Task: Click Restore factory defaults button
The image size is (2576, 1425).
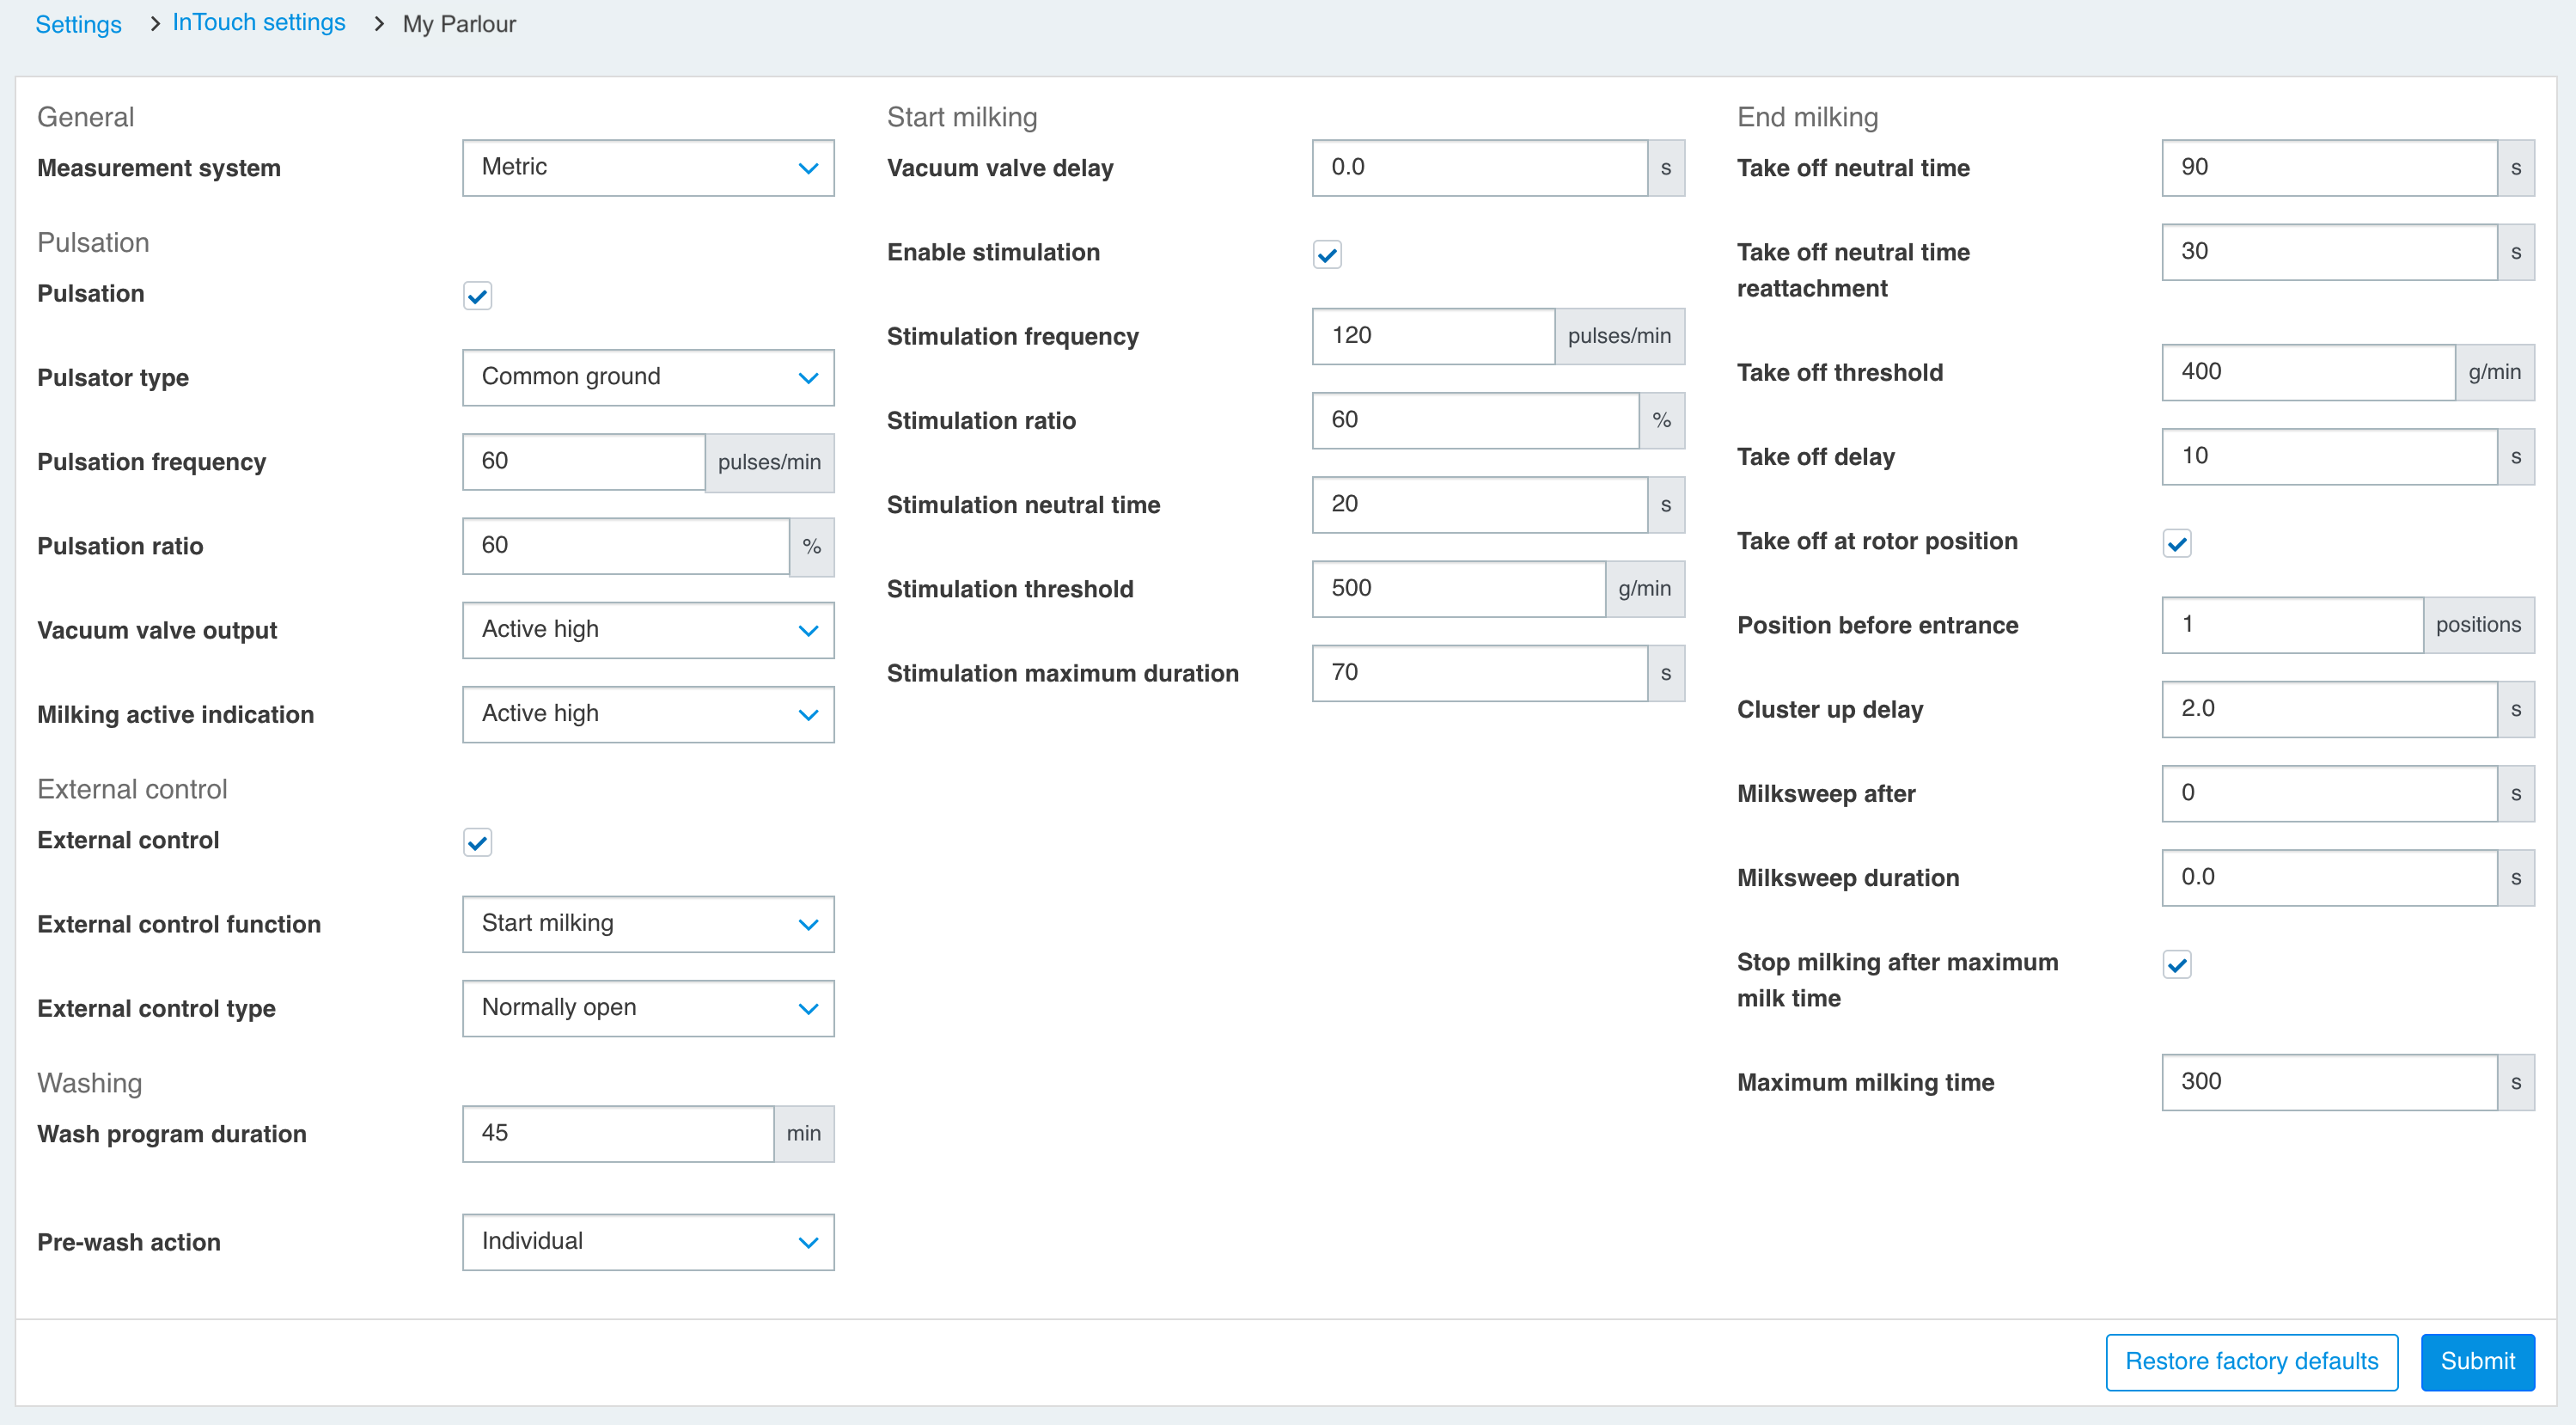Action: coord(2251,1362)
